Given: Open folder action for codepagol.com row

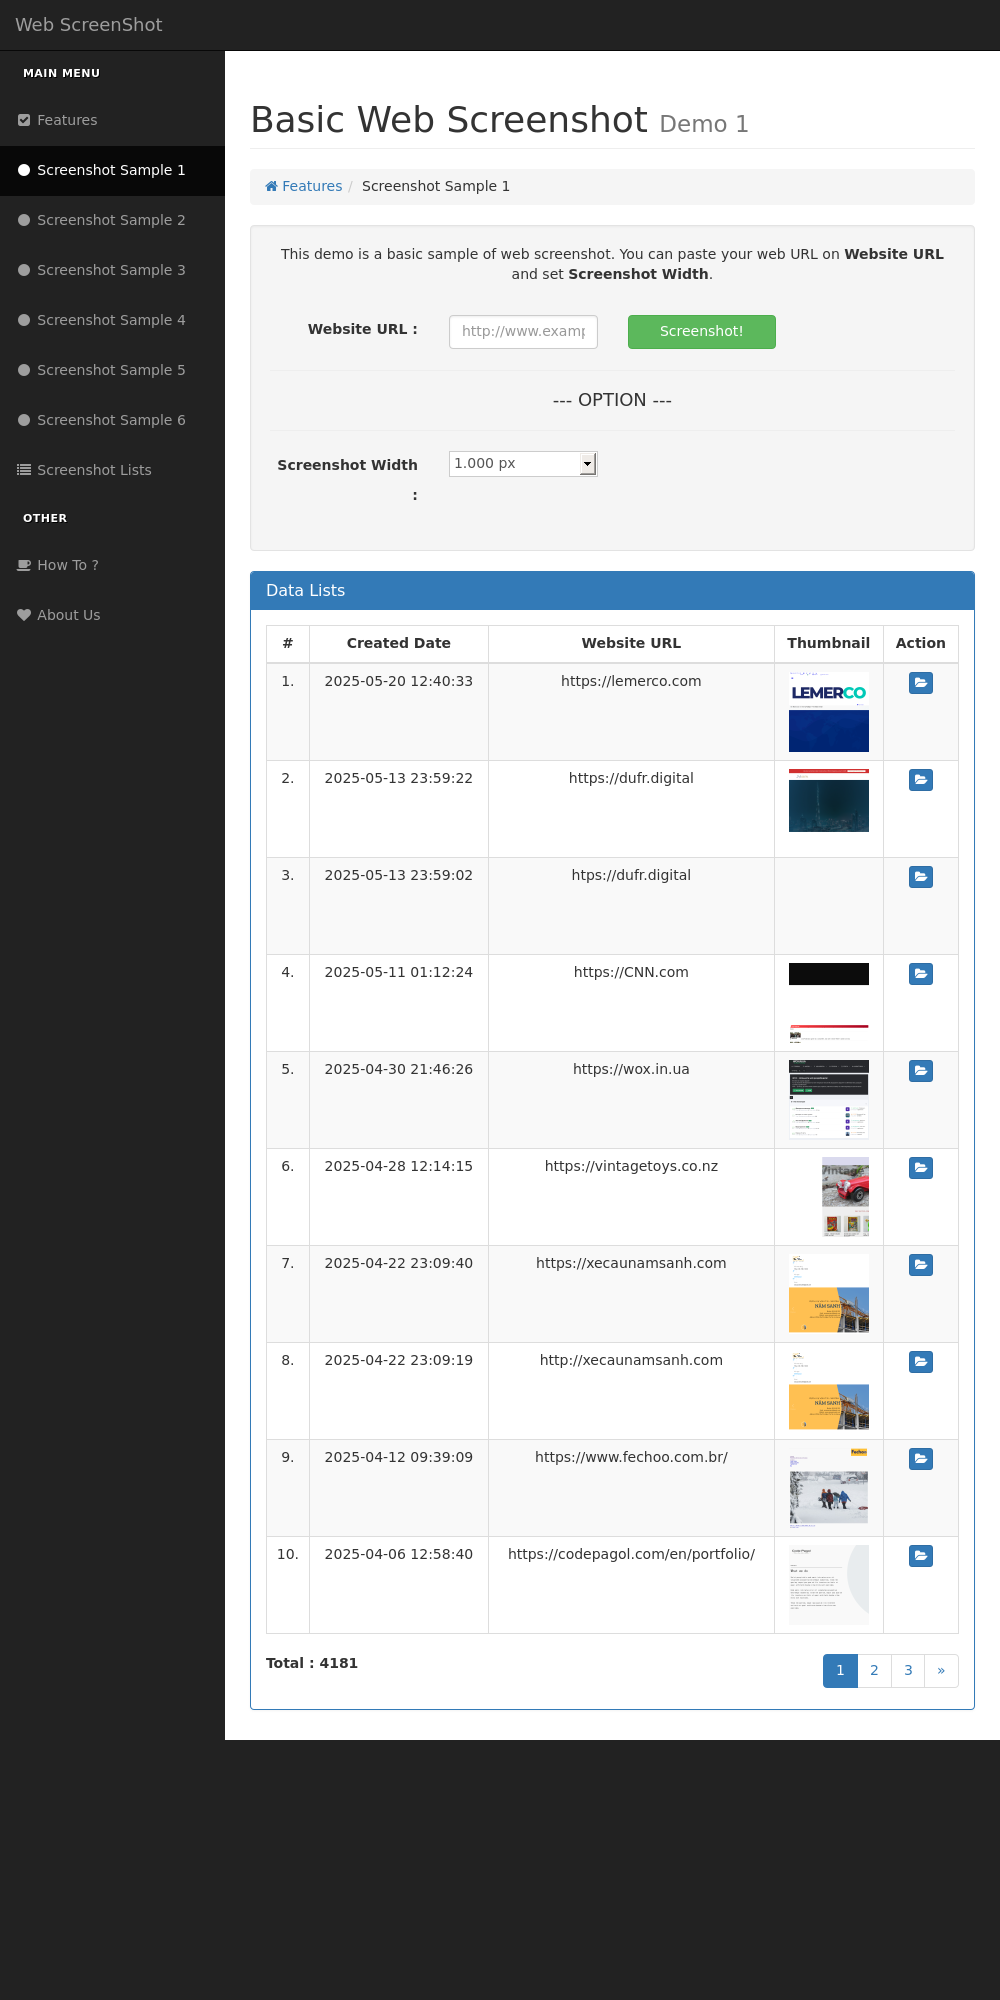Looking at the screenshot, I should tap(921, 1556).
